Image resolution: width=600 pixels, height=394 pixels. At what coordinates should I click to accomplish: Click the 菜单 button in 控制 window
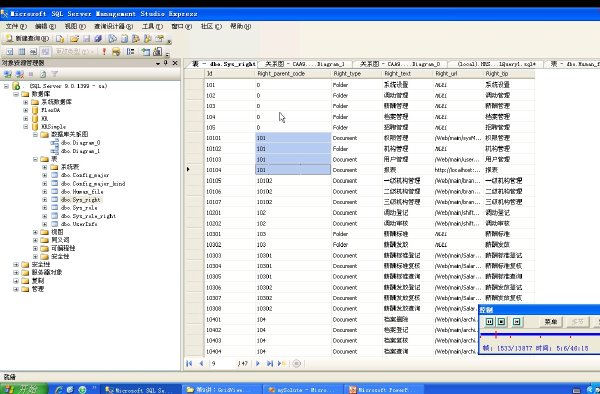coord(551,322)
